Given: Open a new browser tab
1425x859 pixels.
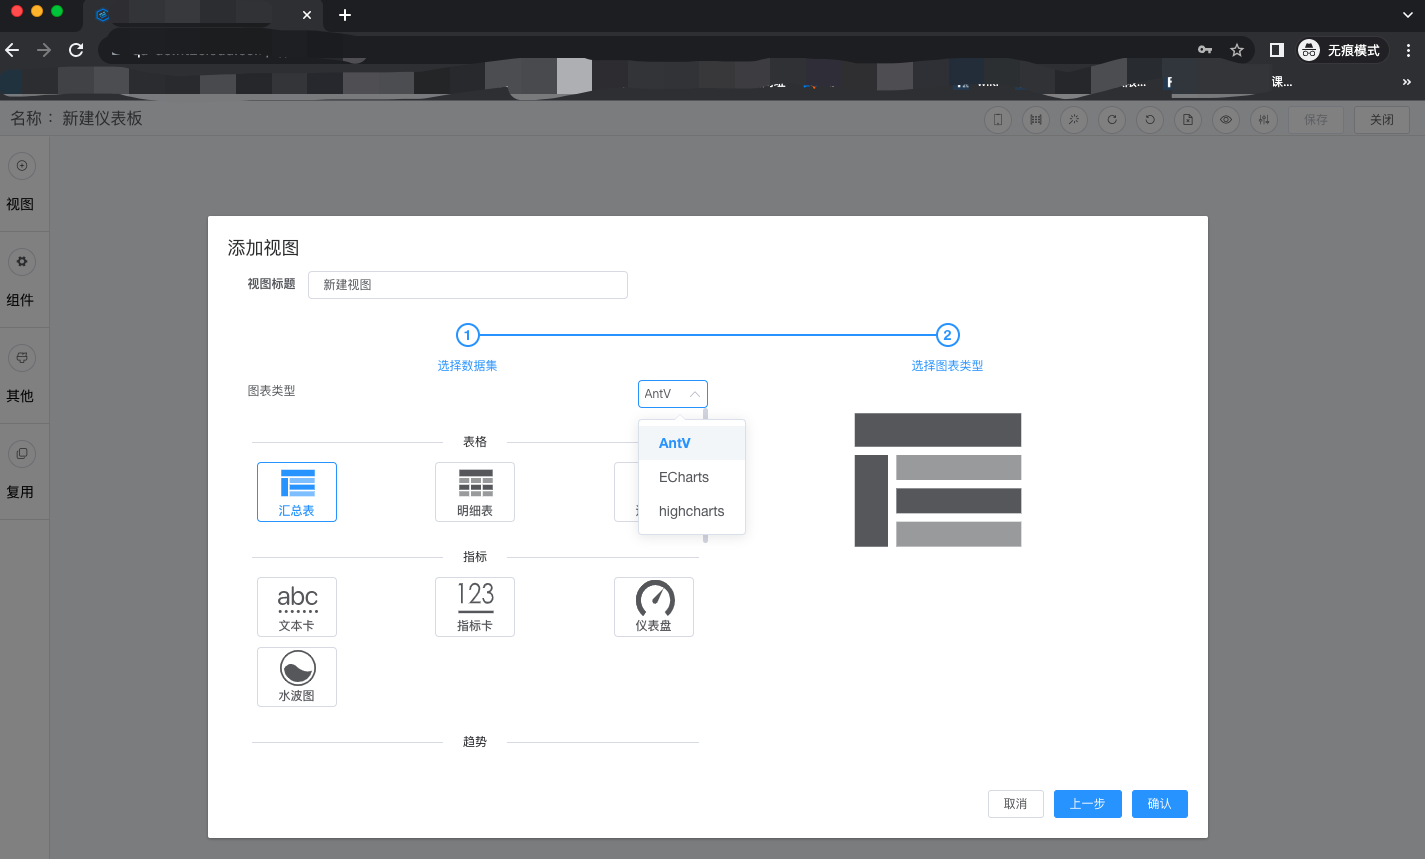Looking at the screenshot, I should pyautogui.click(x=345, y=15).
